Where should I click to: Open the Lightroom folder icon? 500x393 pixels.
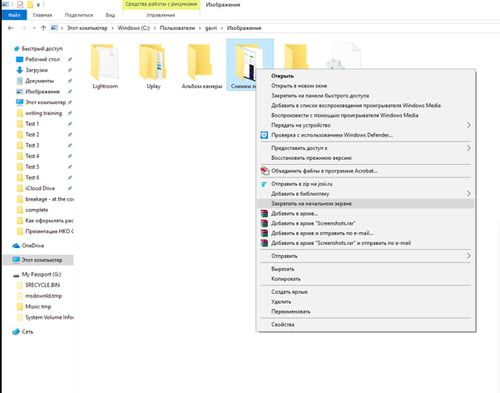click(x=105, y=62)
